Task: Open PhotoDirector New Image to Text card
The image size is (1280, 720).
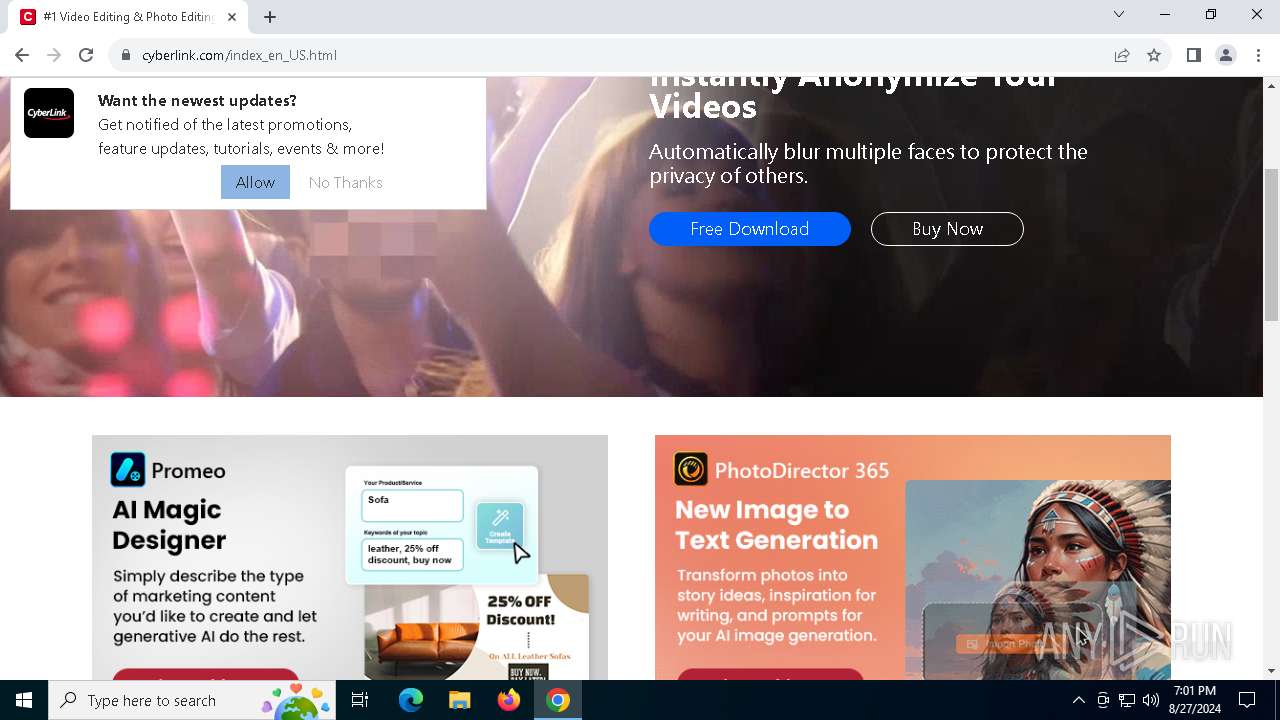Action: [x=913, y=557]
